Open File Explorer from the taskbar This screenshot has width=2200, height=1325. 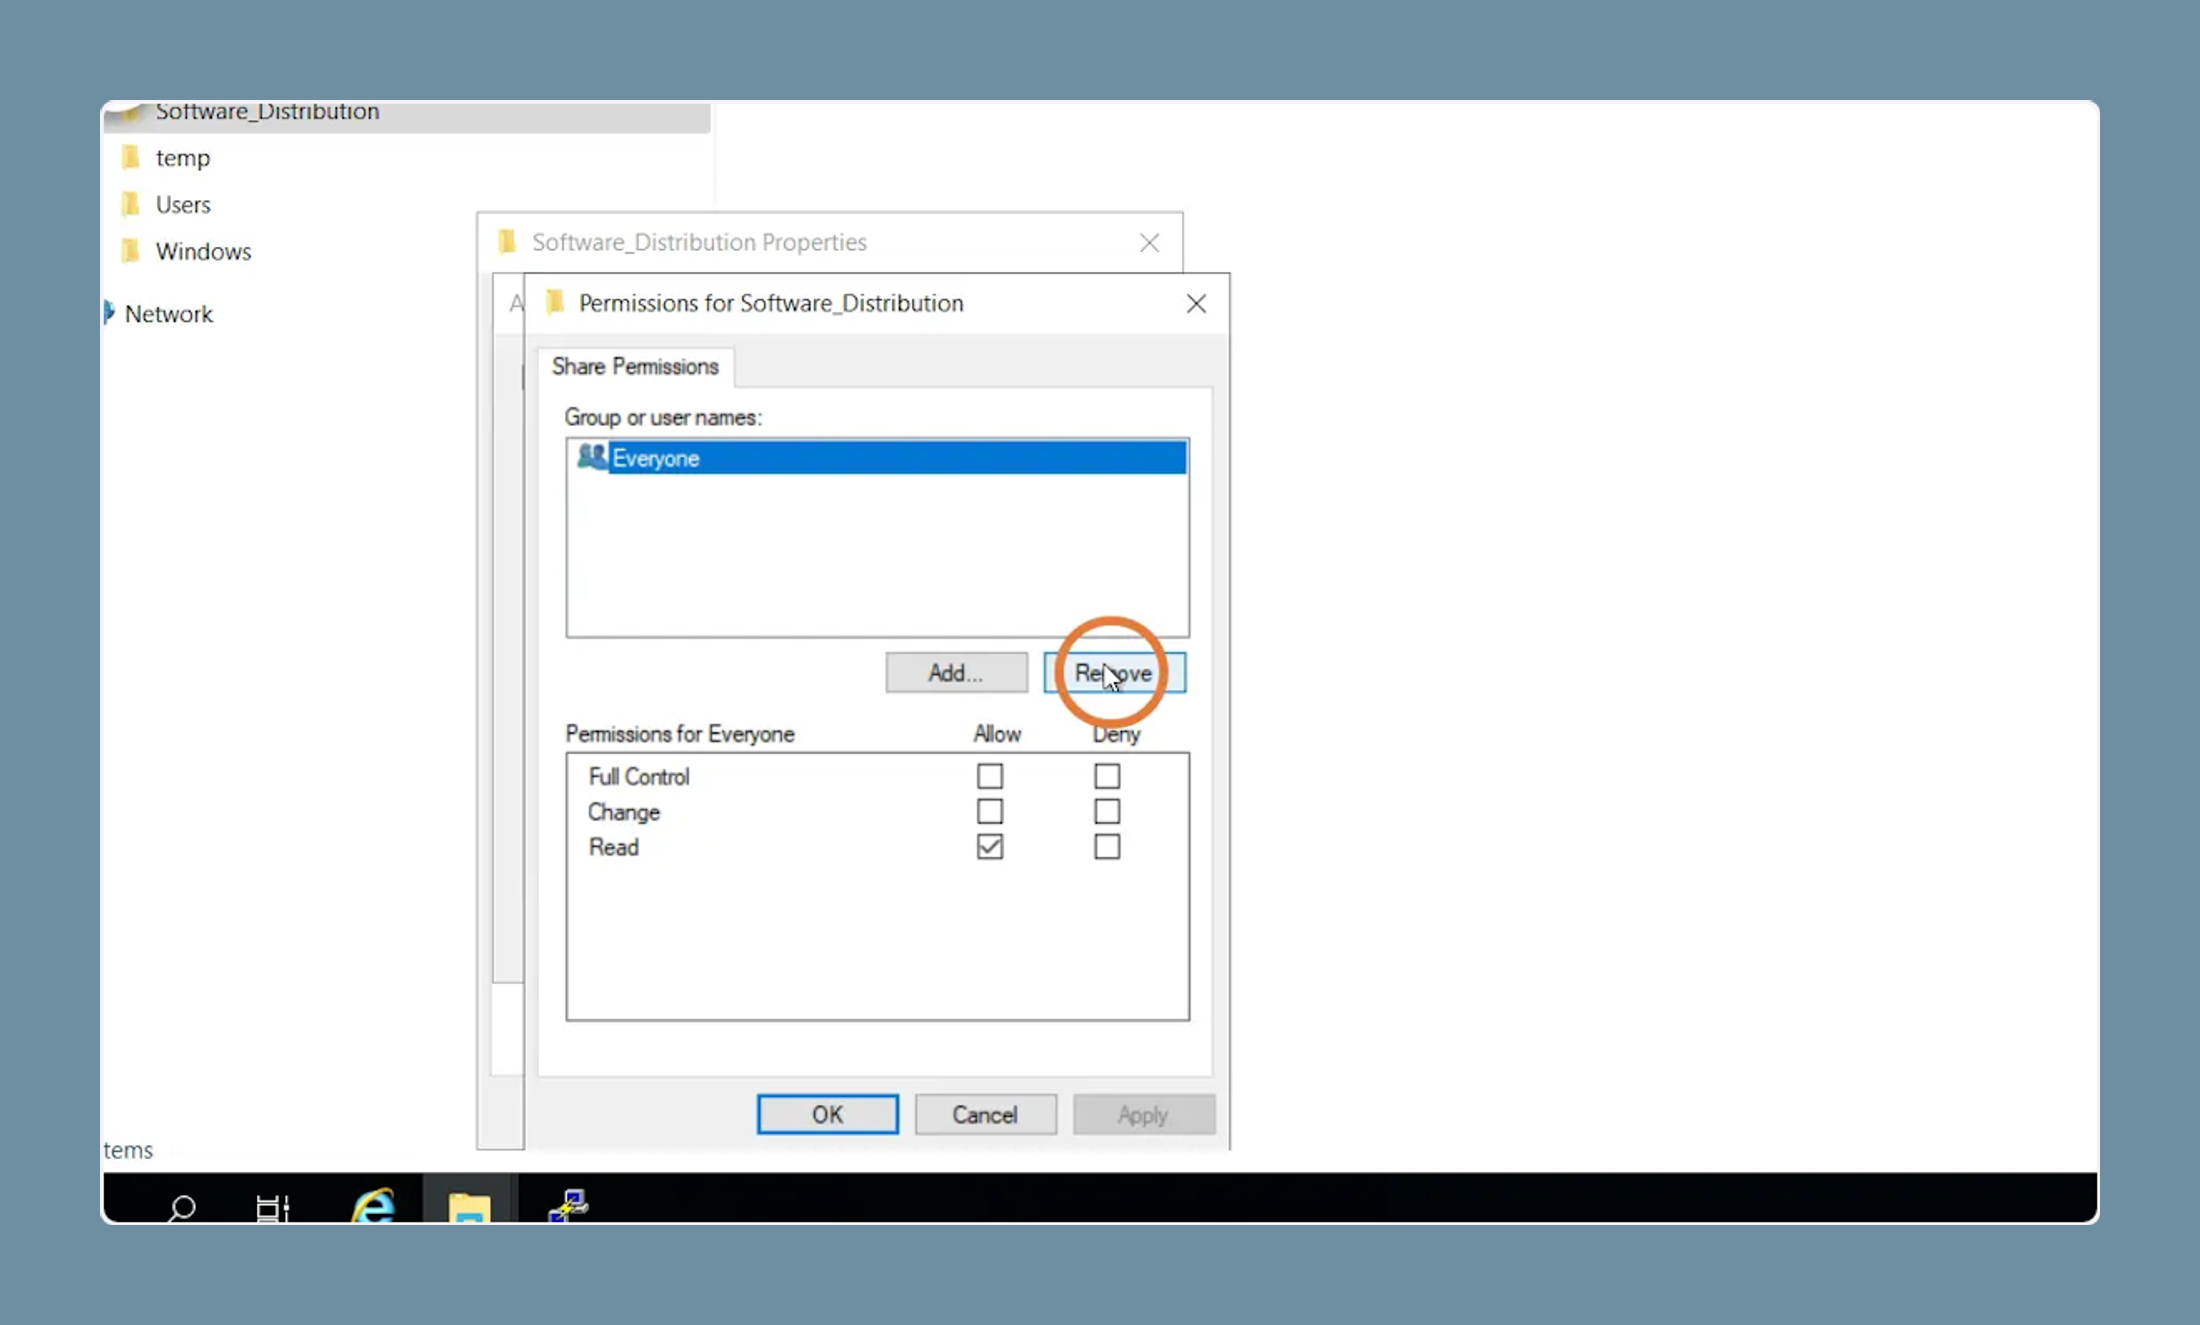(x=469, y=1206)
